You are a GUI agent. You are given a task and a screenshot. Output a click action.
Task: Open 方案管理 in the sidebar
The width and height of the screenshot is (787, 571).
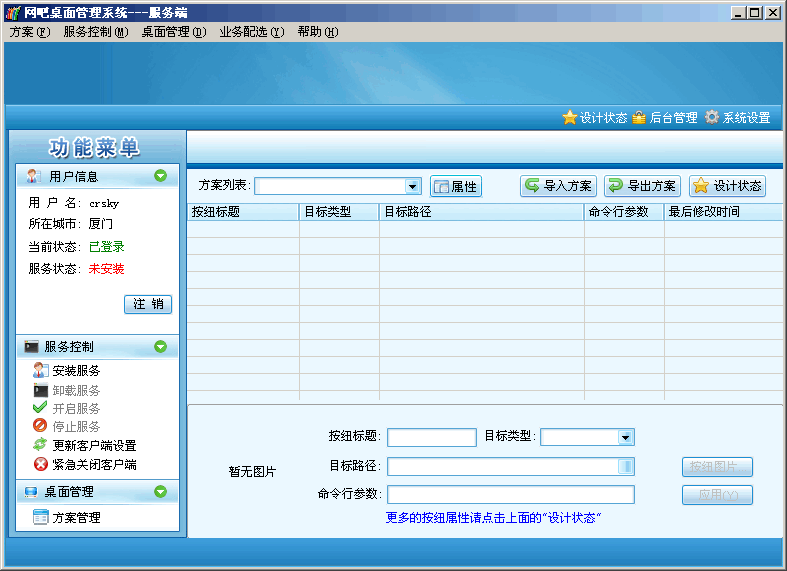(76, 518)
